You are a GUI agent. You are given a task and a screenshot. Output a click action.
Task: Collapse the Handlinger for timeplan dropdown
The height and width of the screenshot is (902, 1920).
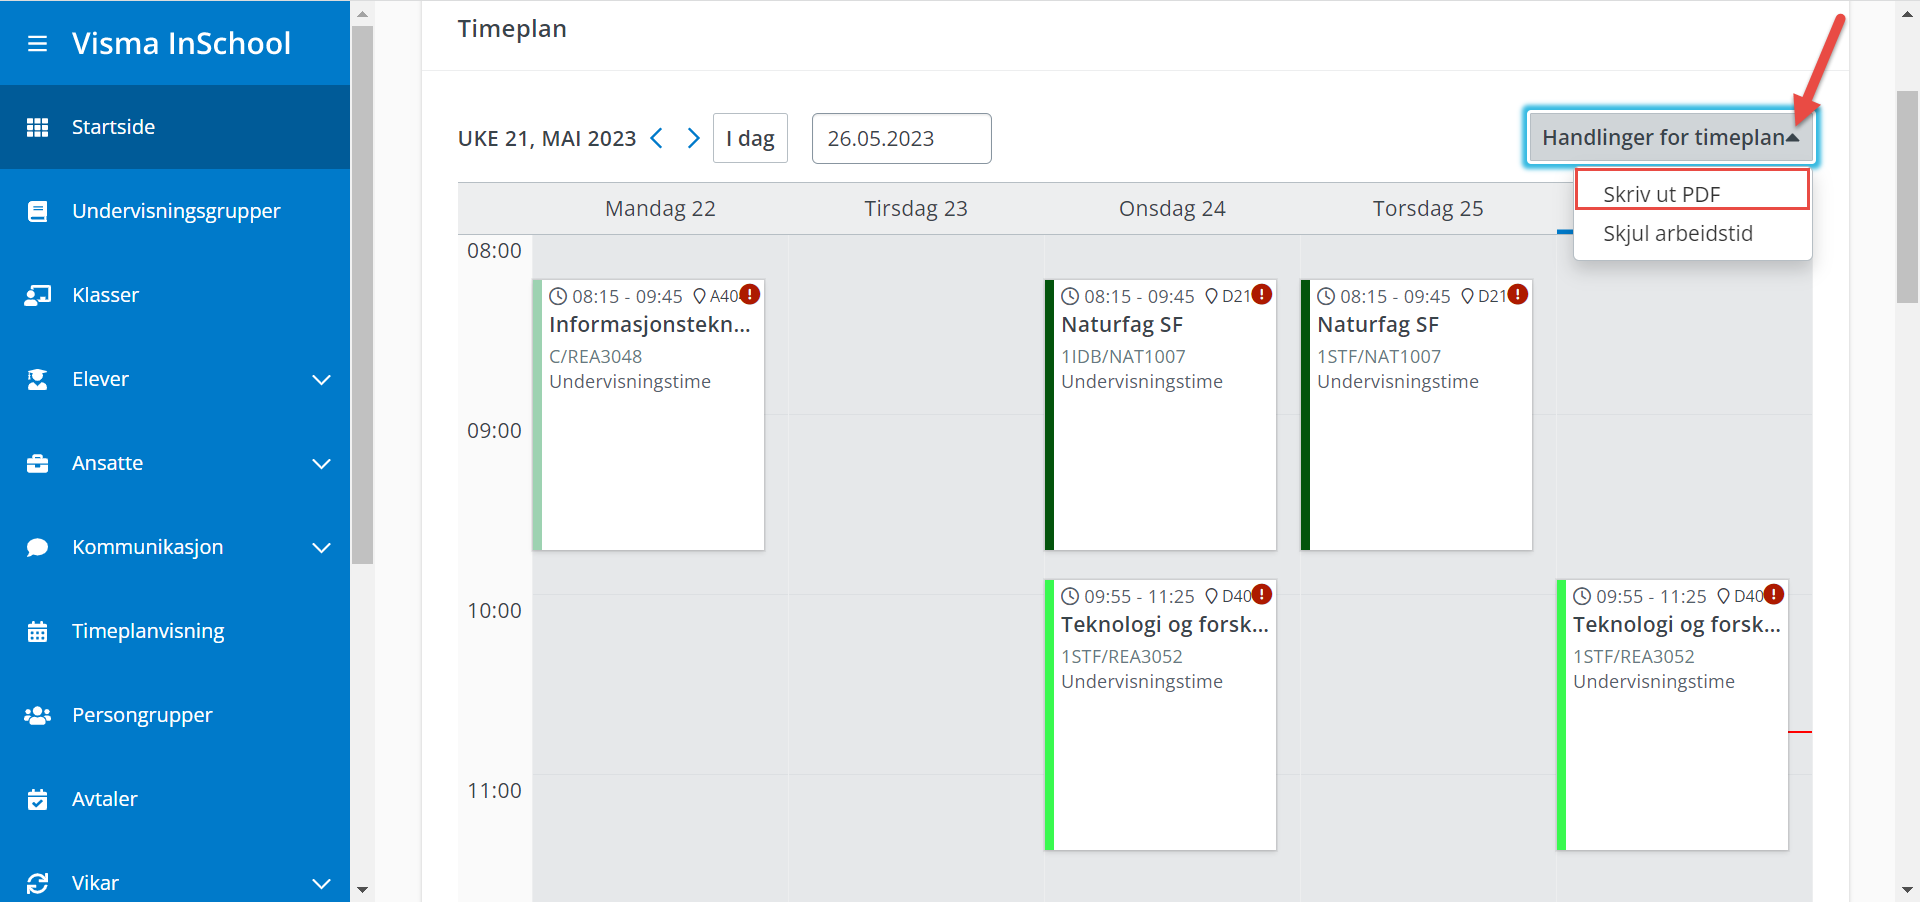tap(1669, 137)
